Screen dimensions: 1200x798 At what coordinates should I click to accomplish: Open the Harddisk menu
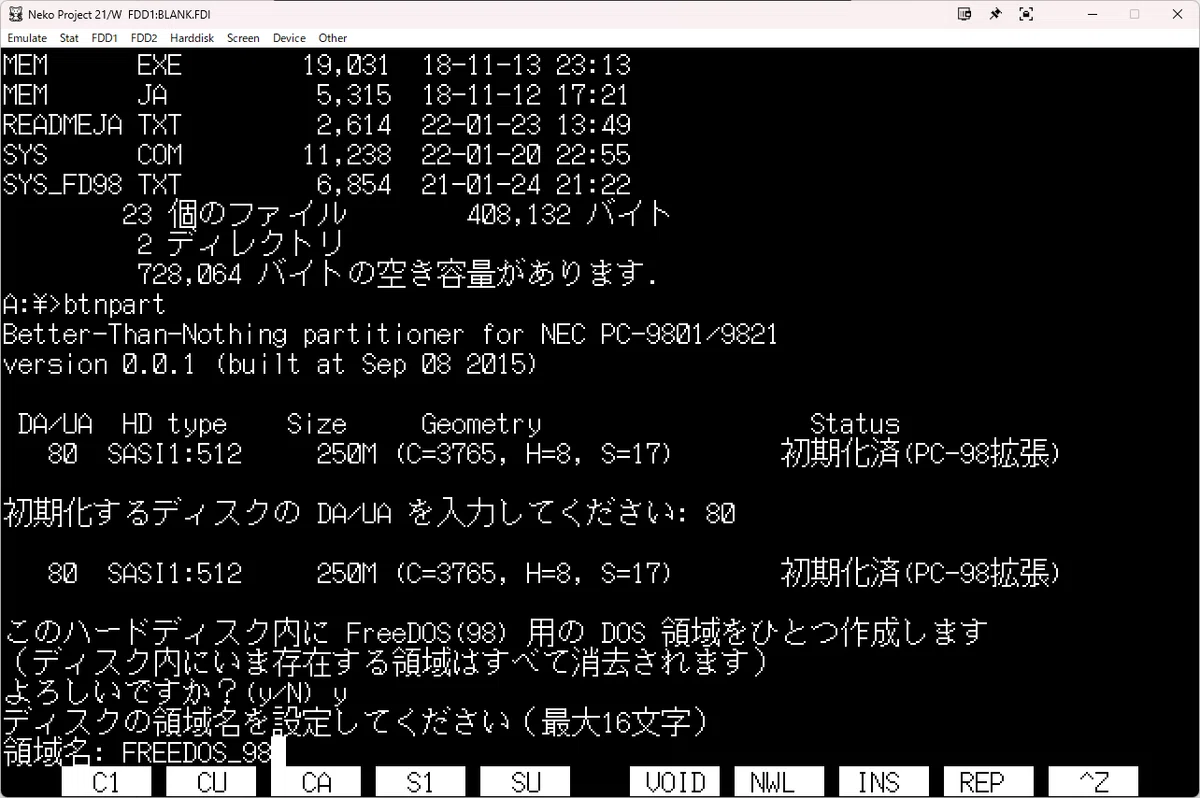pos(193,38)
